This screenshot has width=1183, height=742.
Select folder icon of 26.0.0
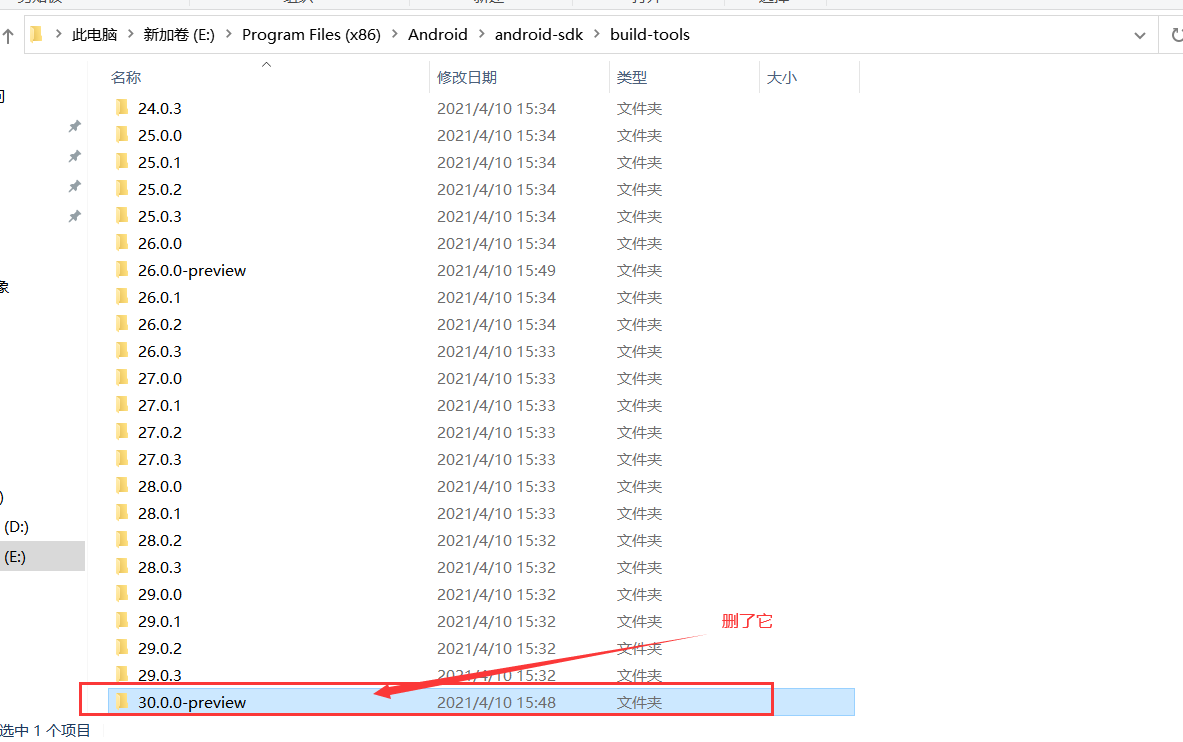click(122, 243)
